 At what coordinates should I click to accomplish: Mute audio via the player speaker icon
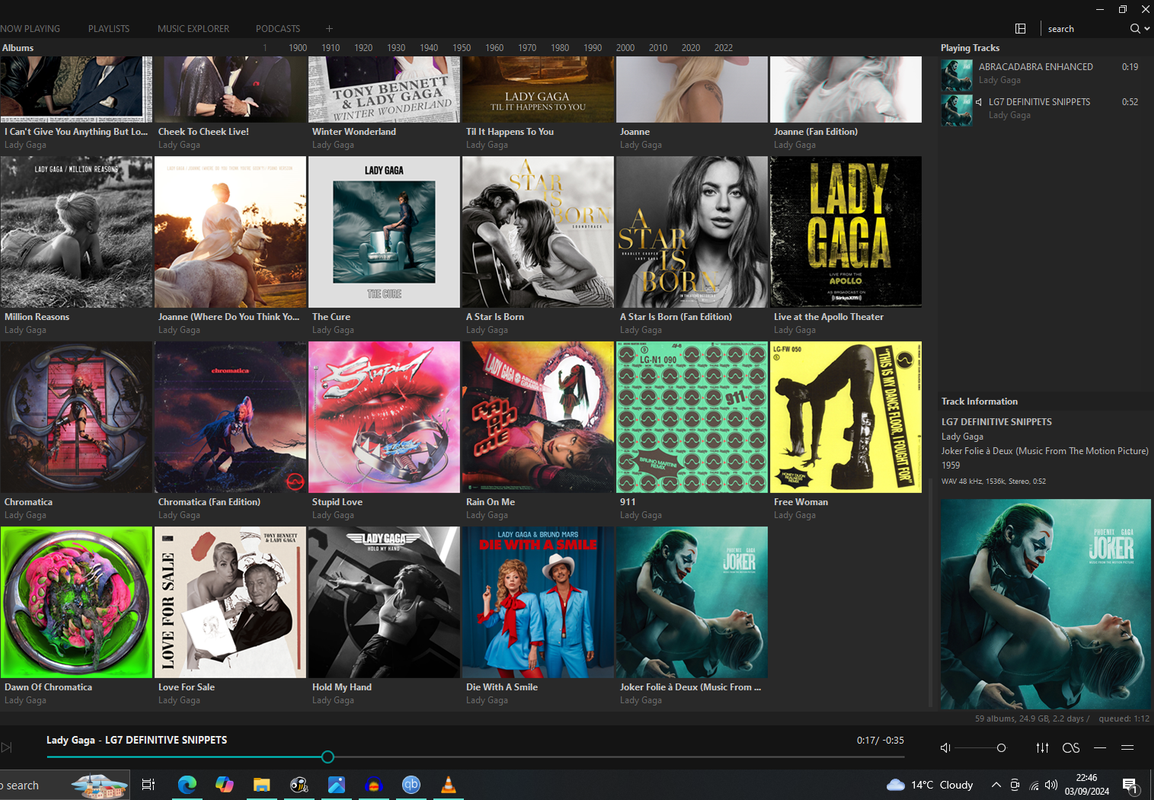pyautogui.click(x=946, y=748)
